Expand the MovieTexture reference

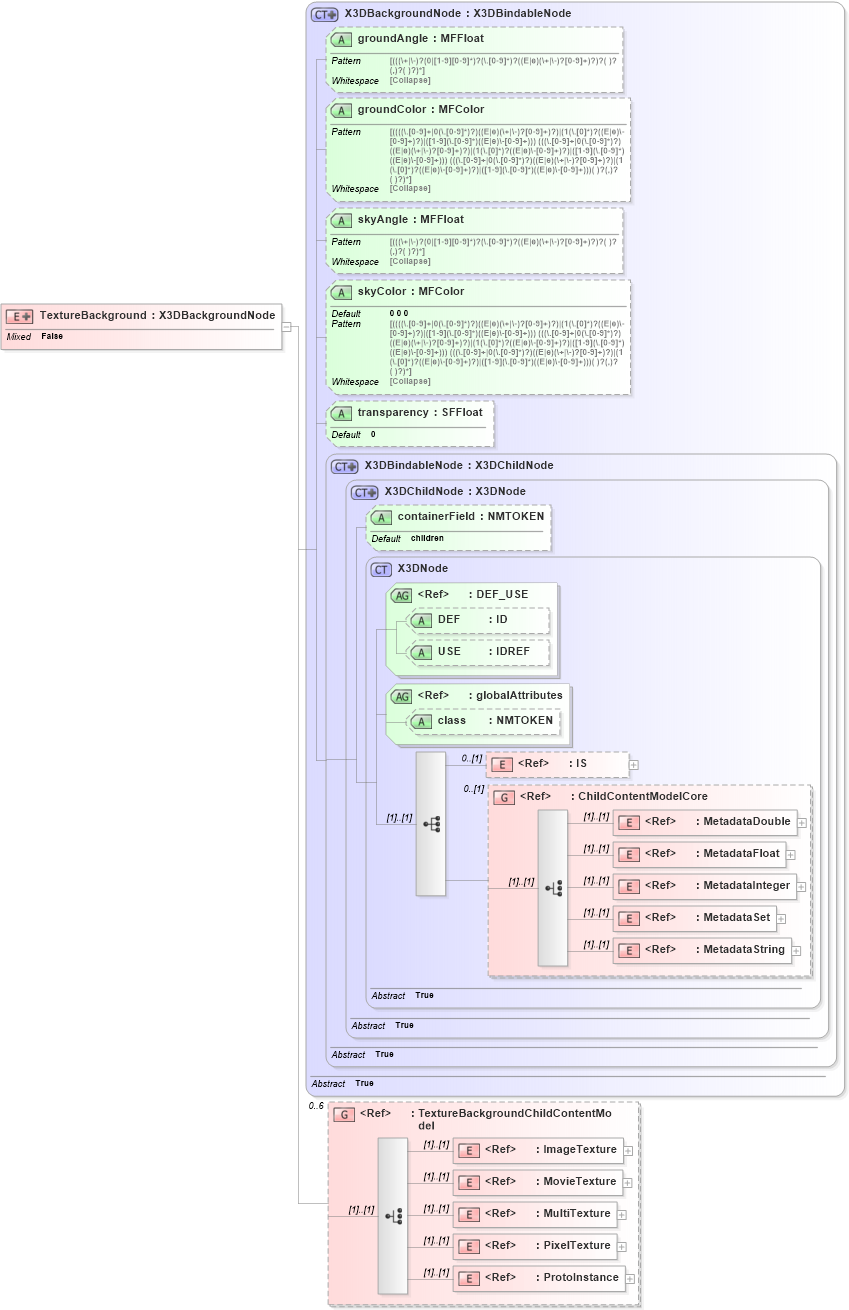coord(628,1183)
